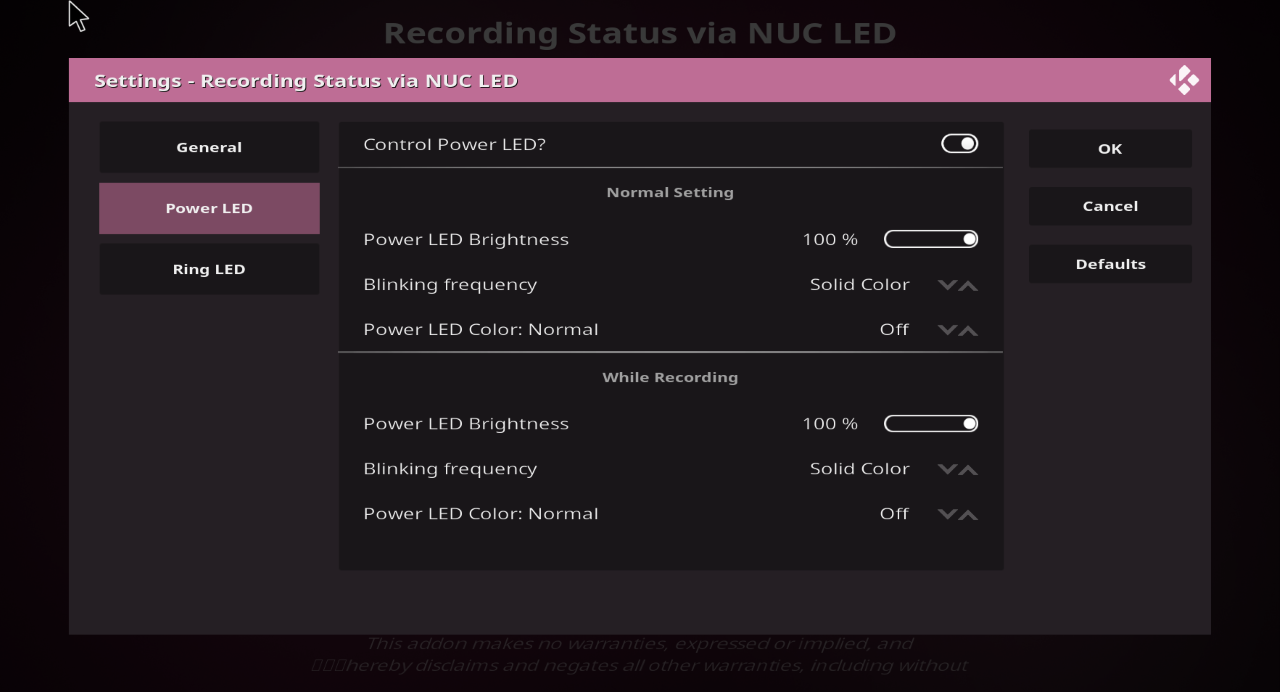This screenshot has height=692, width=1280.
Task: Click up arrow for Normal Blinking frequency
Action: pos(968,285)
